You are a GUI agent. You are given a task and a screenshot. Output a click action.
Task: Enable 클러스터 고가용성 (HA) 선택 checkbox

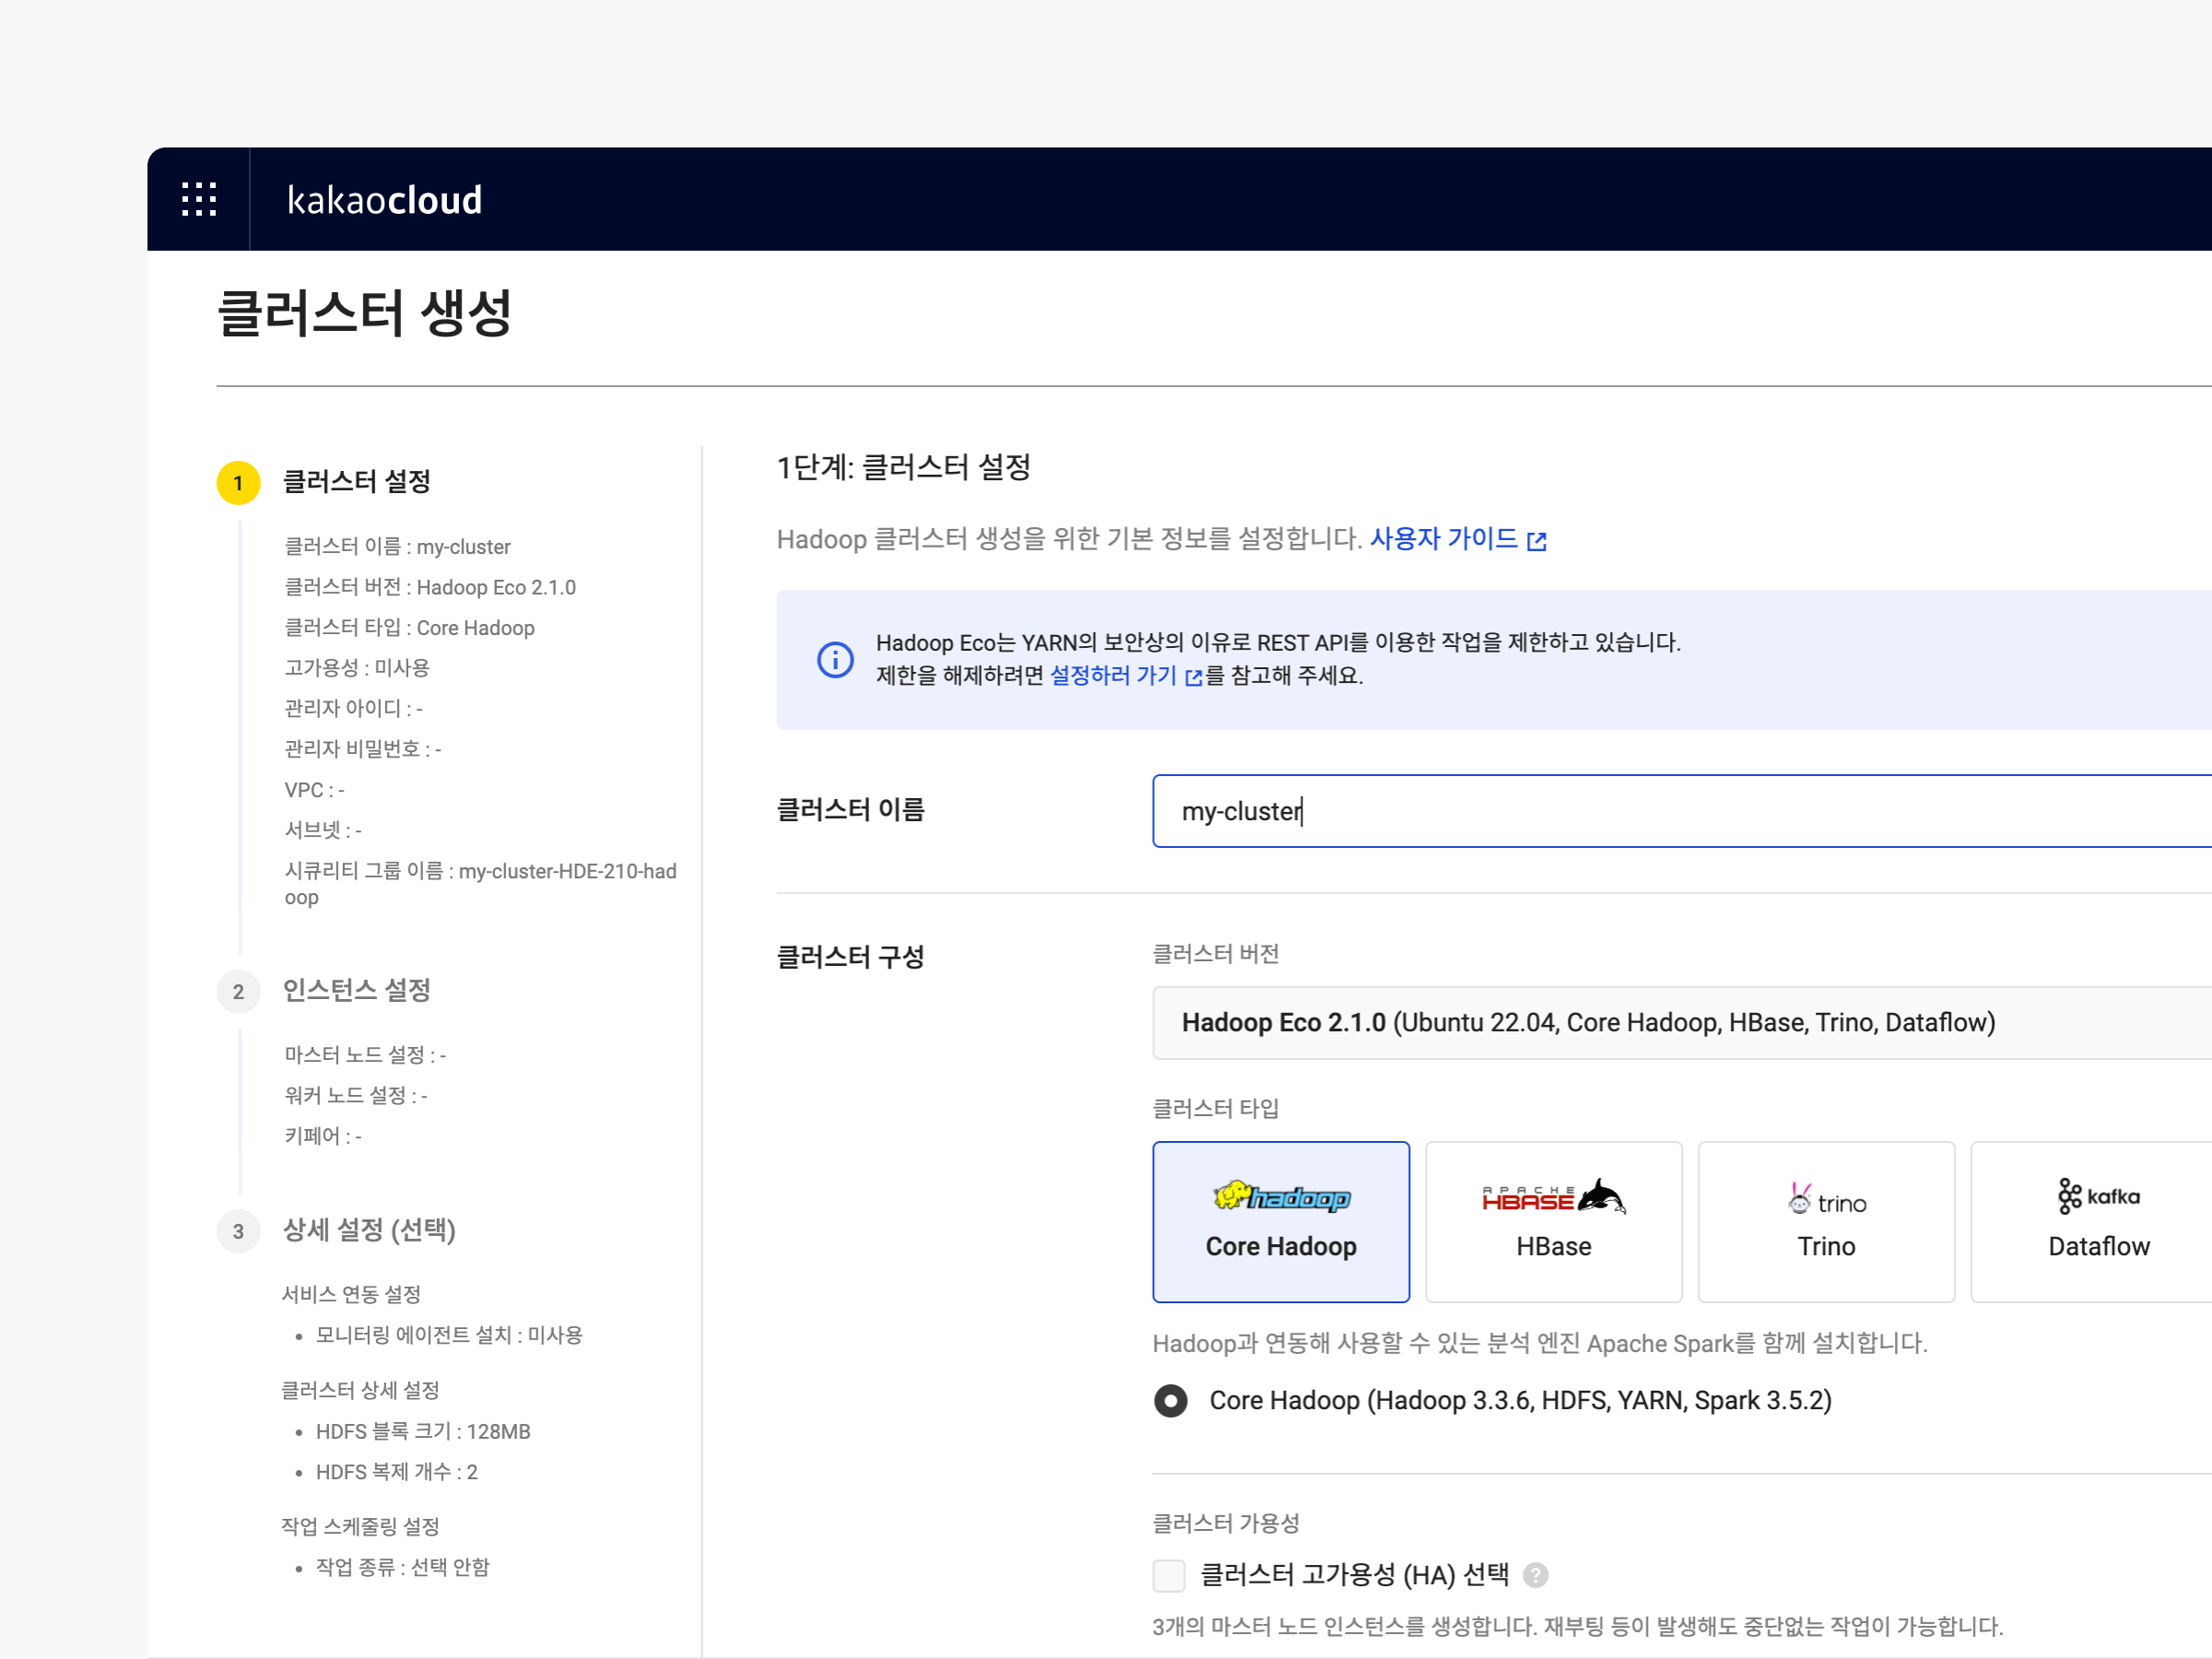[x=1169, y=1575]
